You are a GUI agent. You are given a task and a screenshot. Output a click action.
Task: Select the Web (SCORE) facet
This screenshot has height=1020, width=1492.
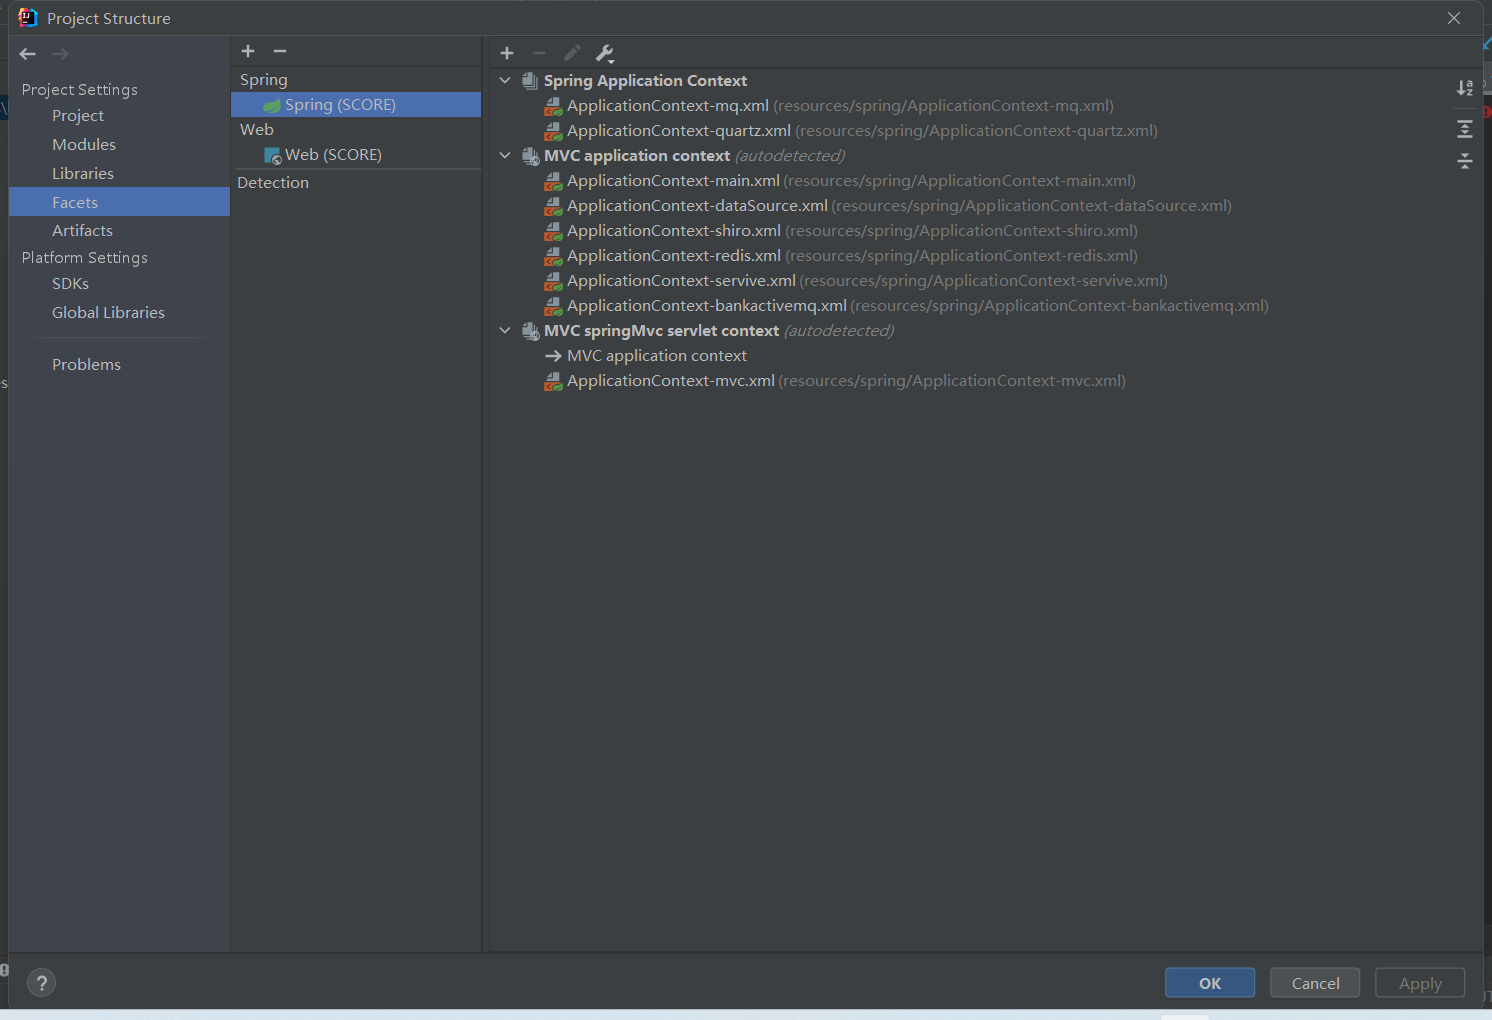click(333, 155)
